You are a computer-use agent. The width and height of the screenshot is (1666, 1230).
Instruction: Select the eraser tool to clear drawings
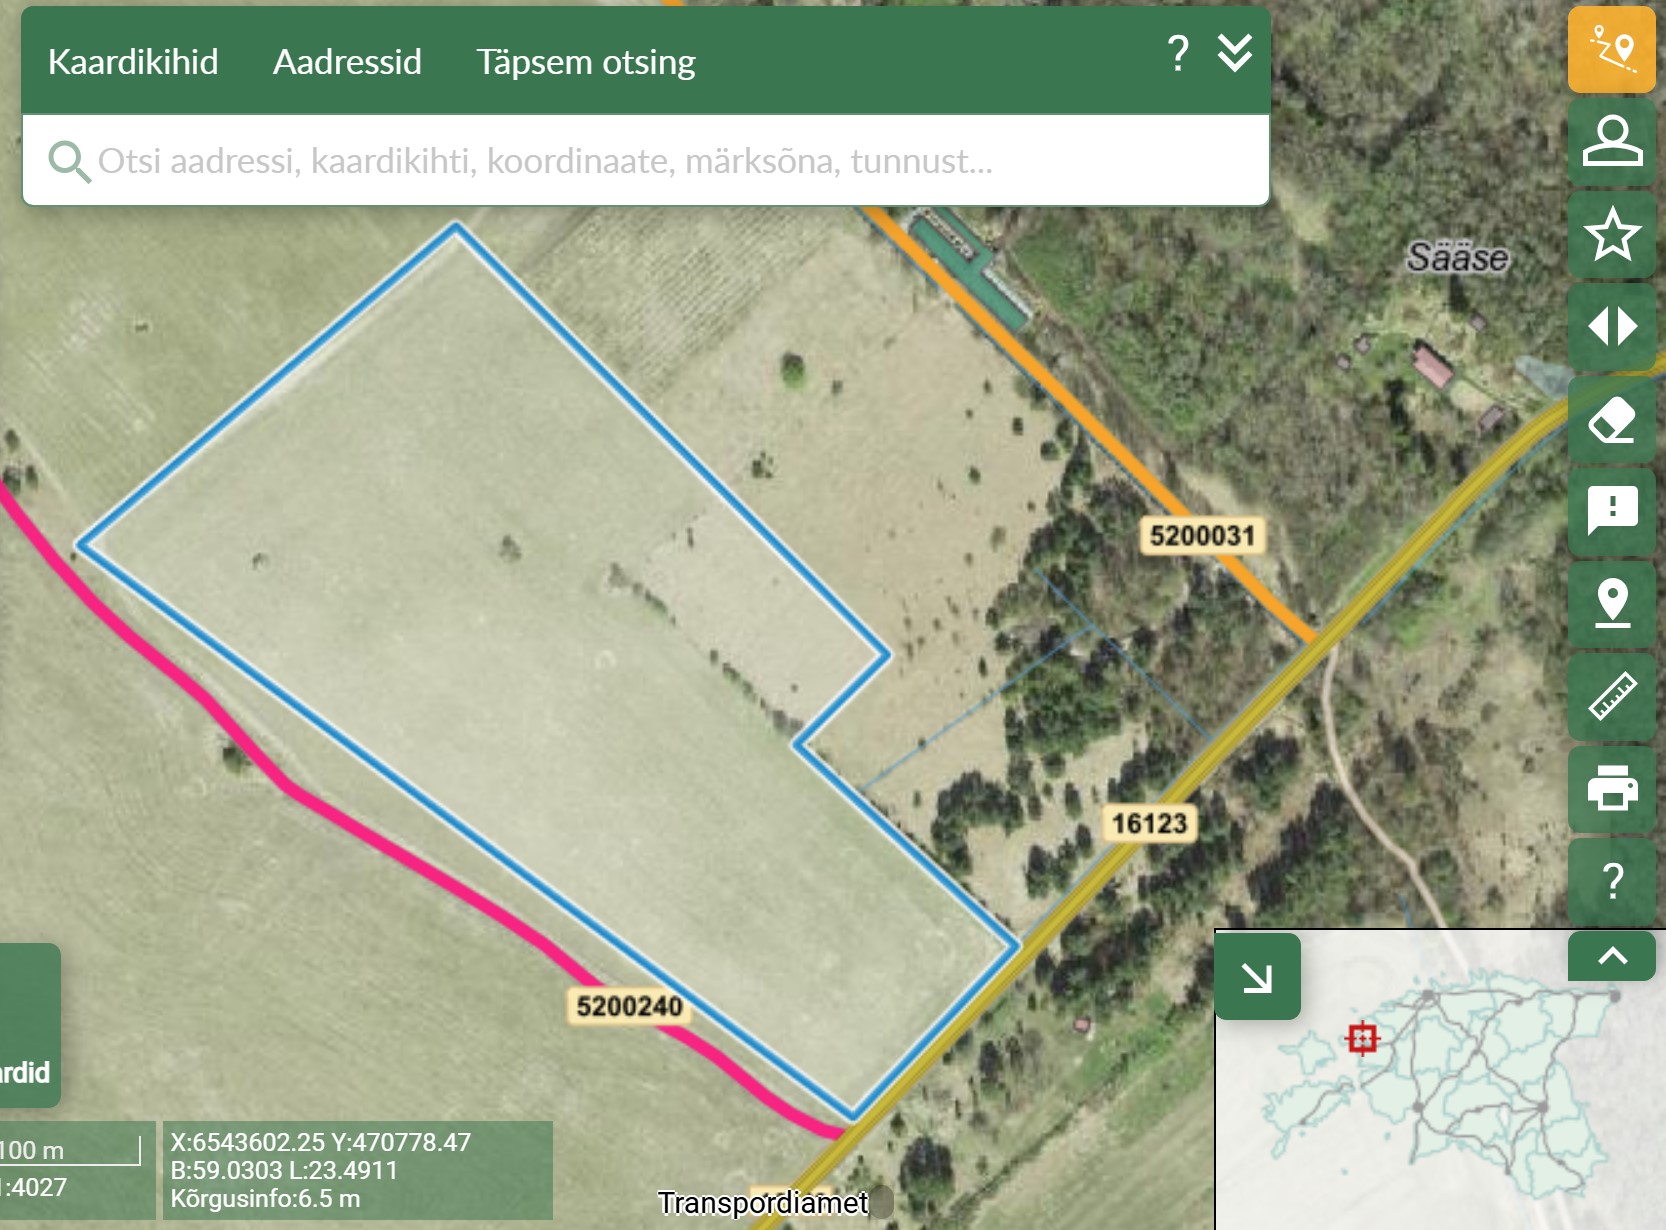tap(1611, 420)
